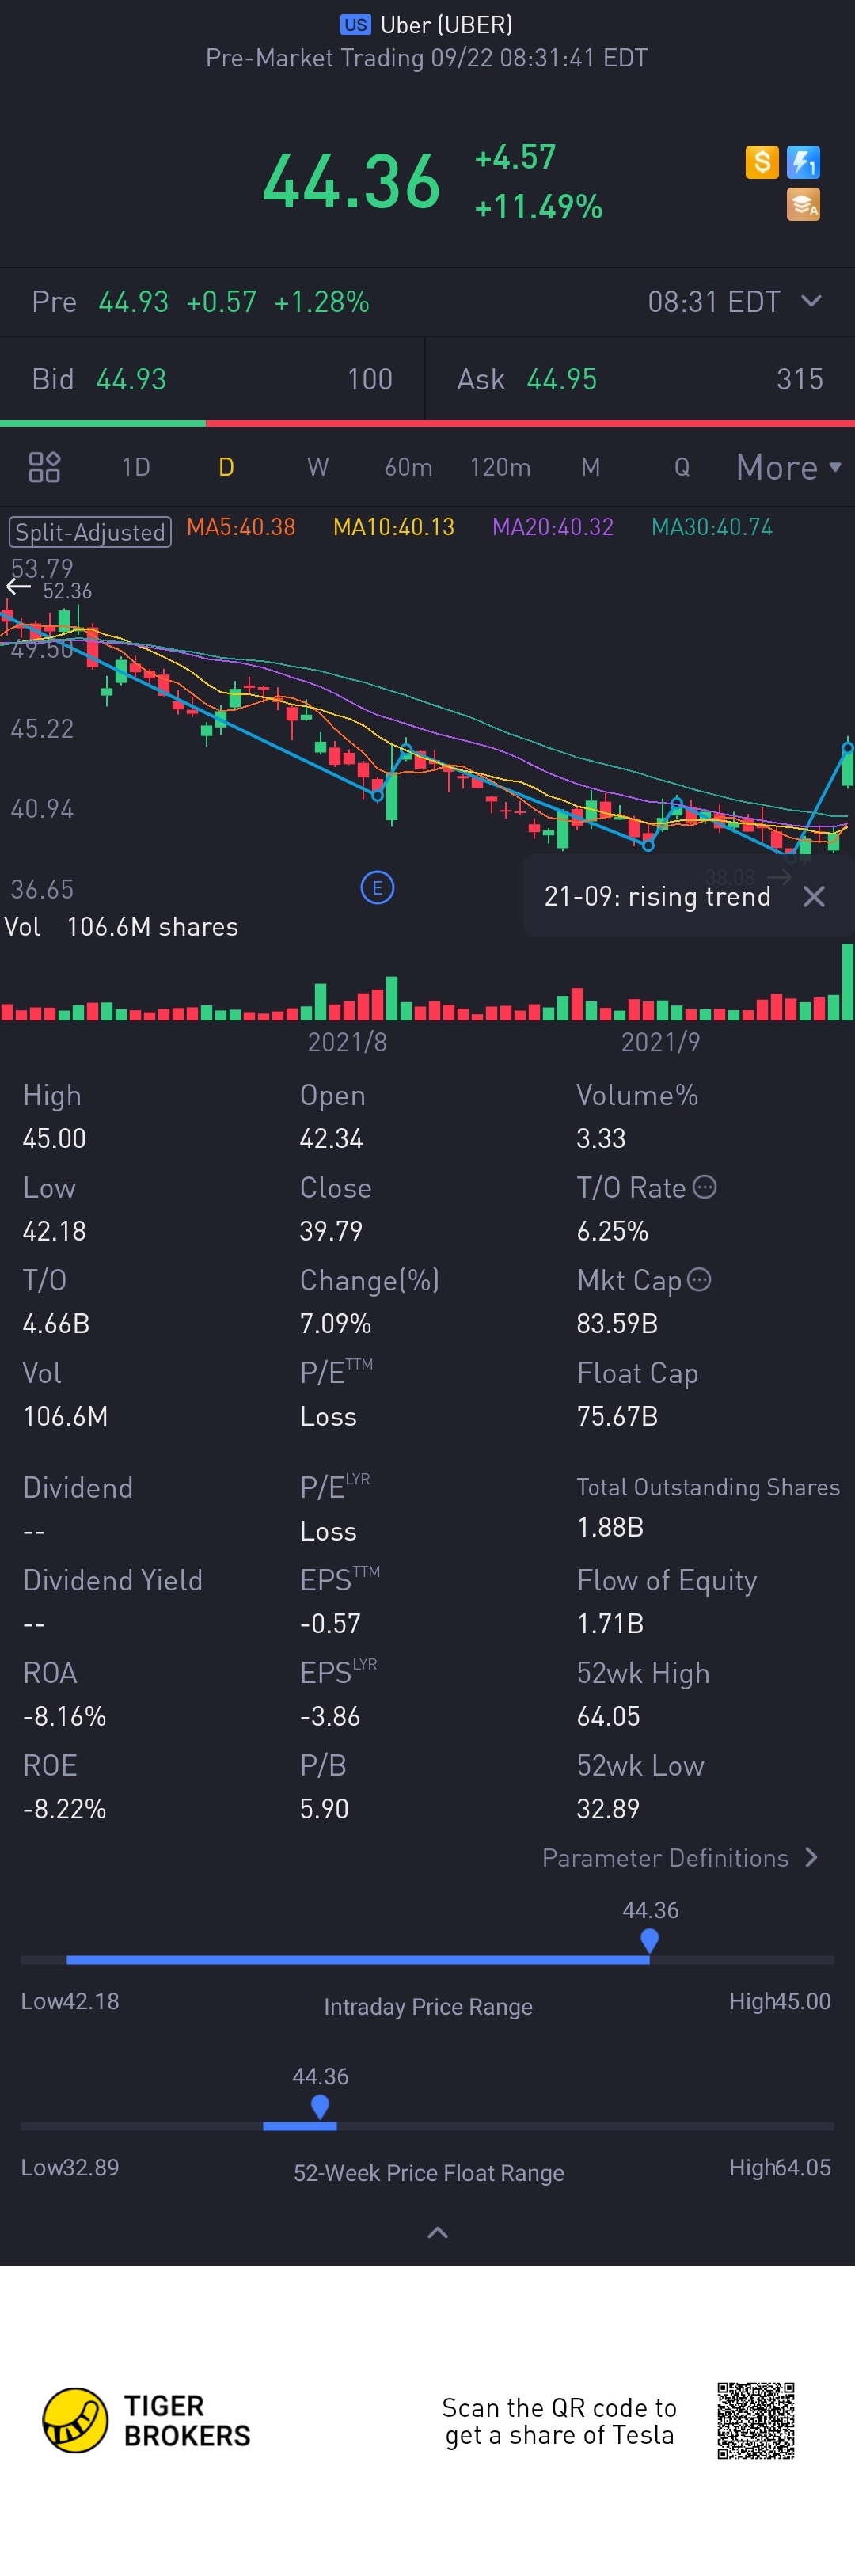The image size is (855, 2576).
Task: Tap the blue lightning bolt icon
Action: (x=803, y=162)
